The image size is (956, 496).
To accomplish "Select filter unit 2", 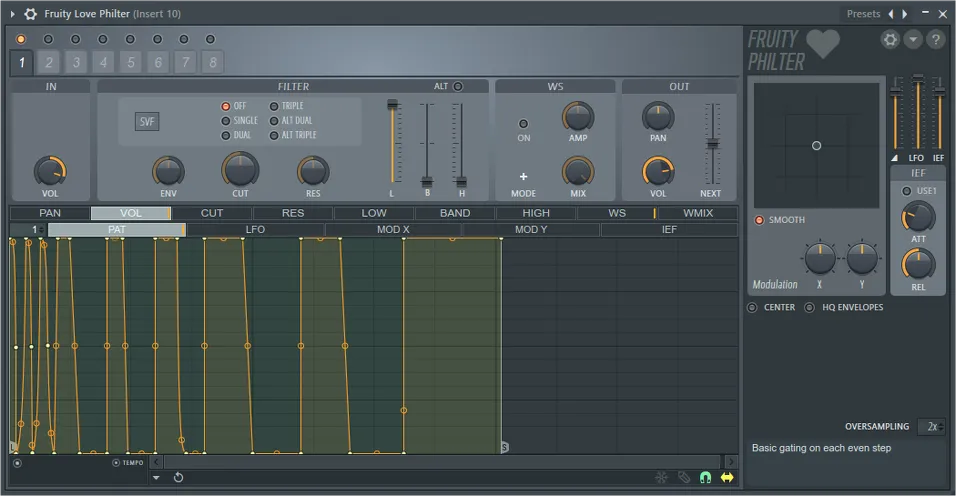I will (x=49, y=62).
